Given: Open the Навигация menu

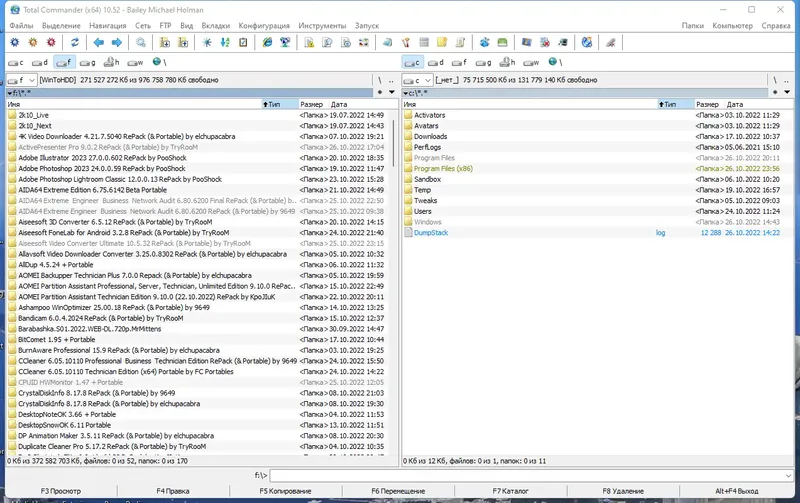Looking at the screenshot, I should (108, 26).
